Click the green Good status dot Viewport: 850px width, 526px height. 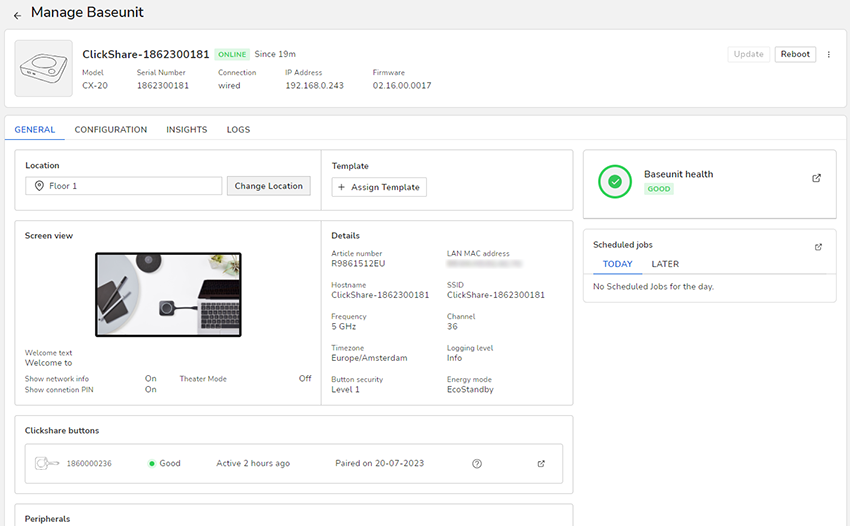(152, 463)
